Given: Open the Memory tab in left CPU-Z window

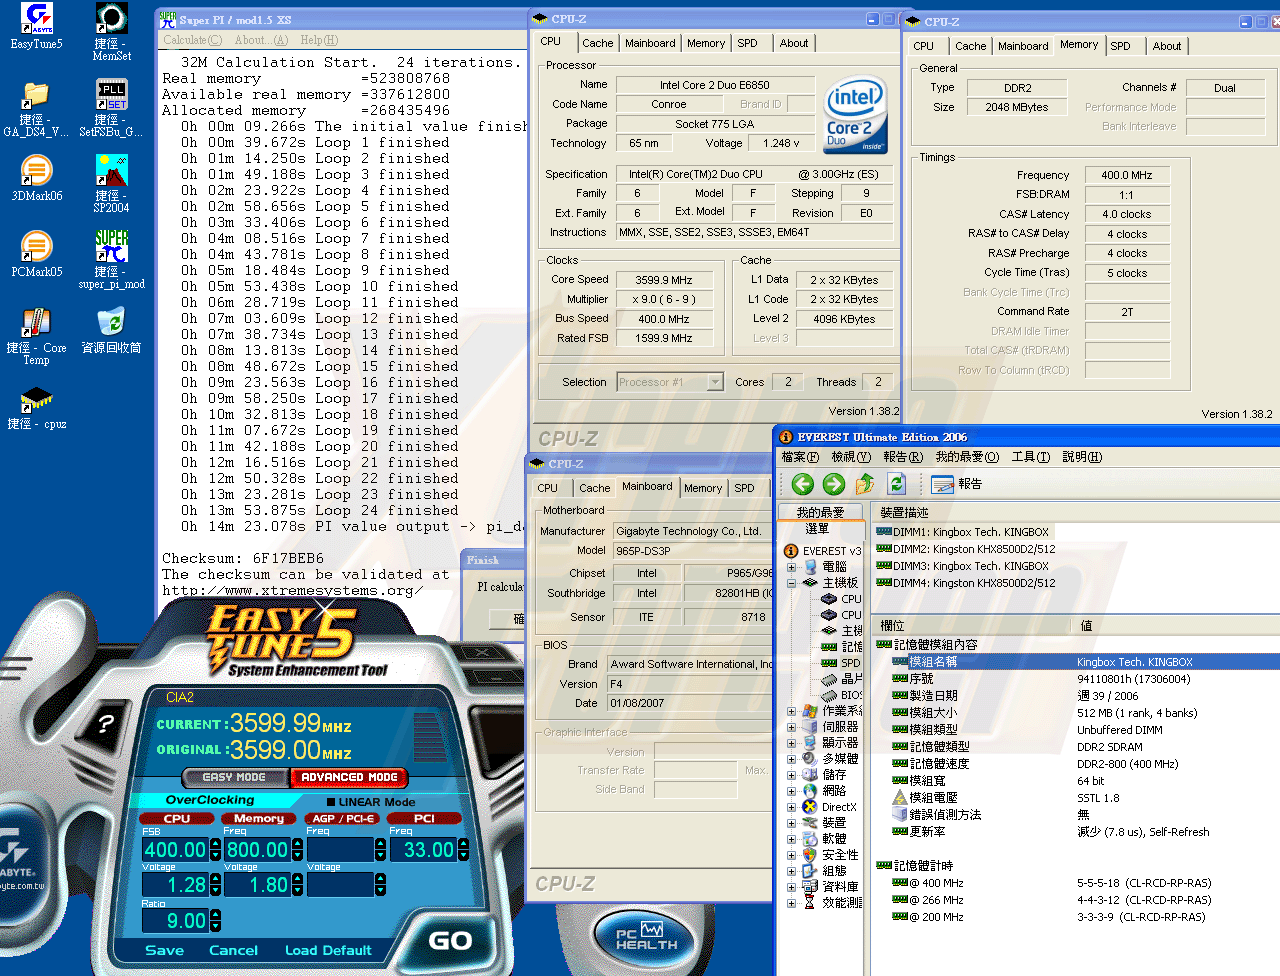Looking at the screenshot, I should coord(706,43).
